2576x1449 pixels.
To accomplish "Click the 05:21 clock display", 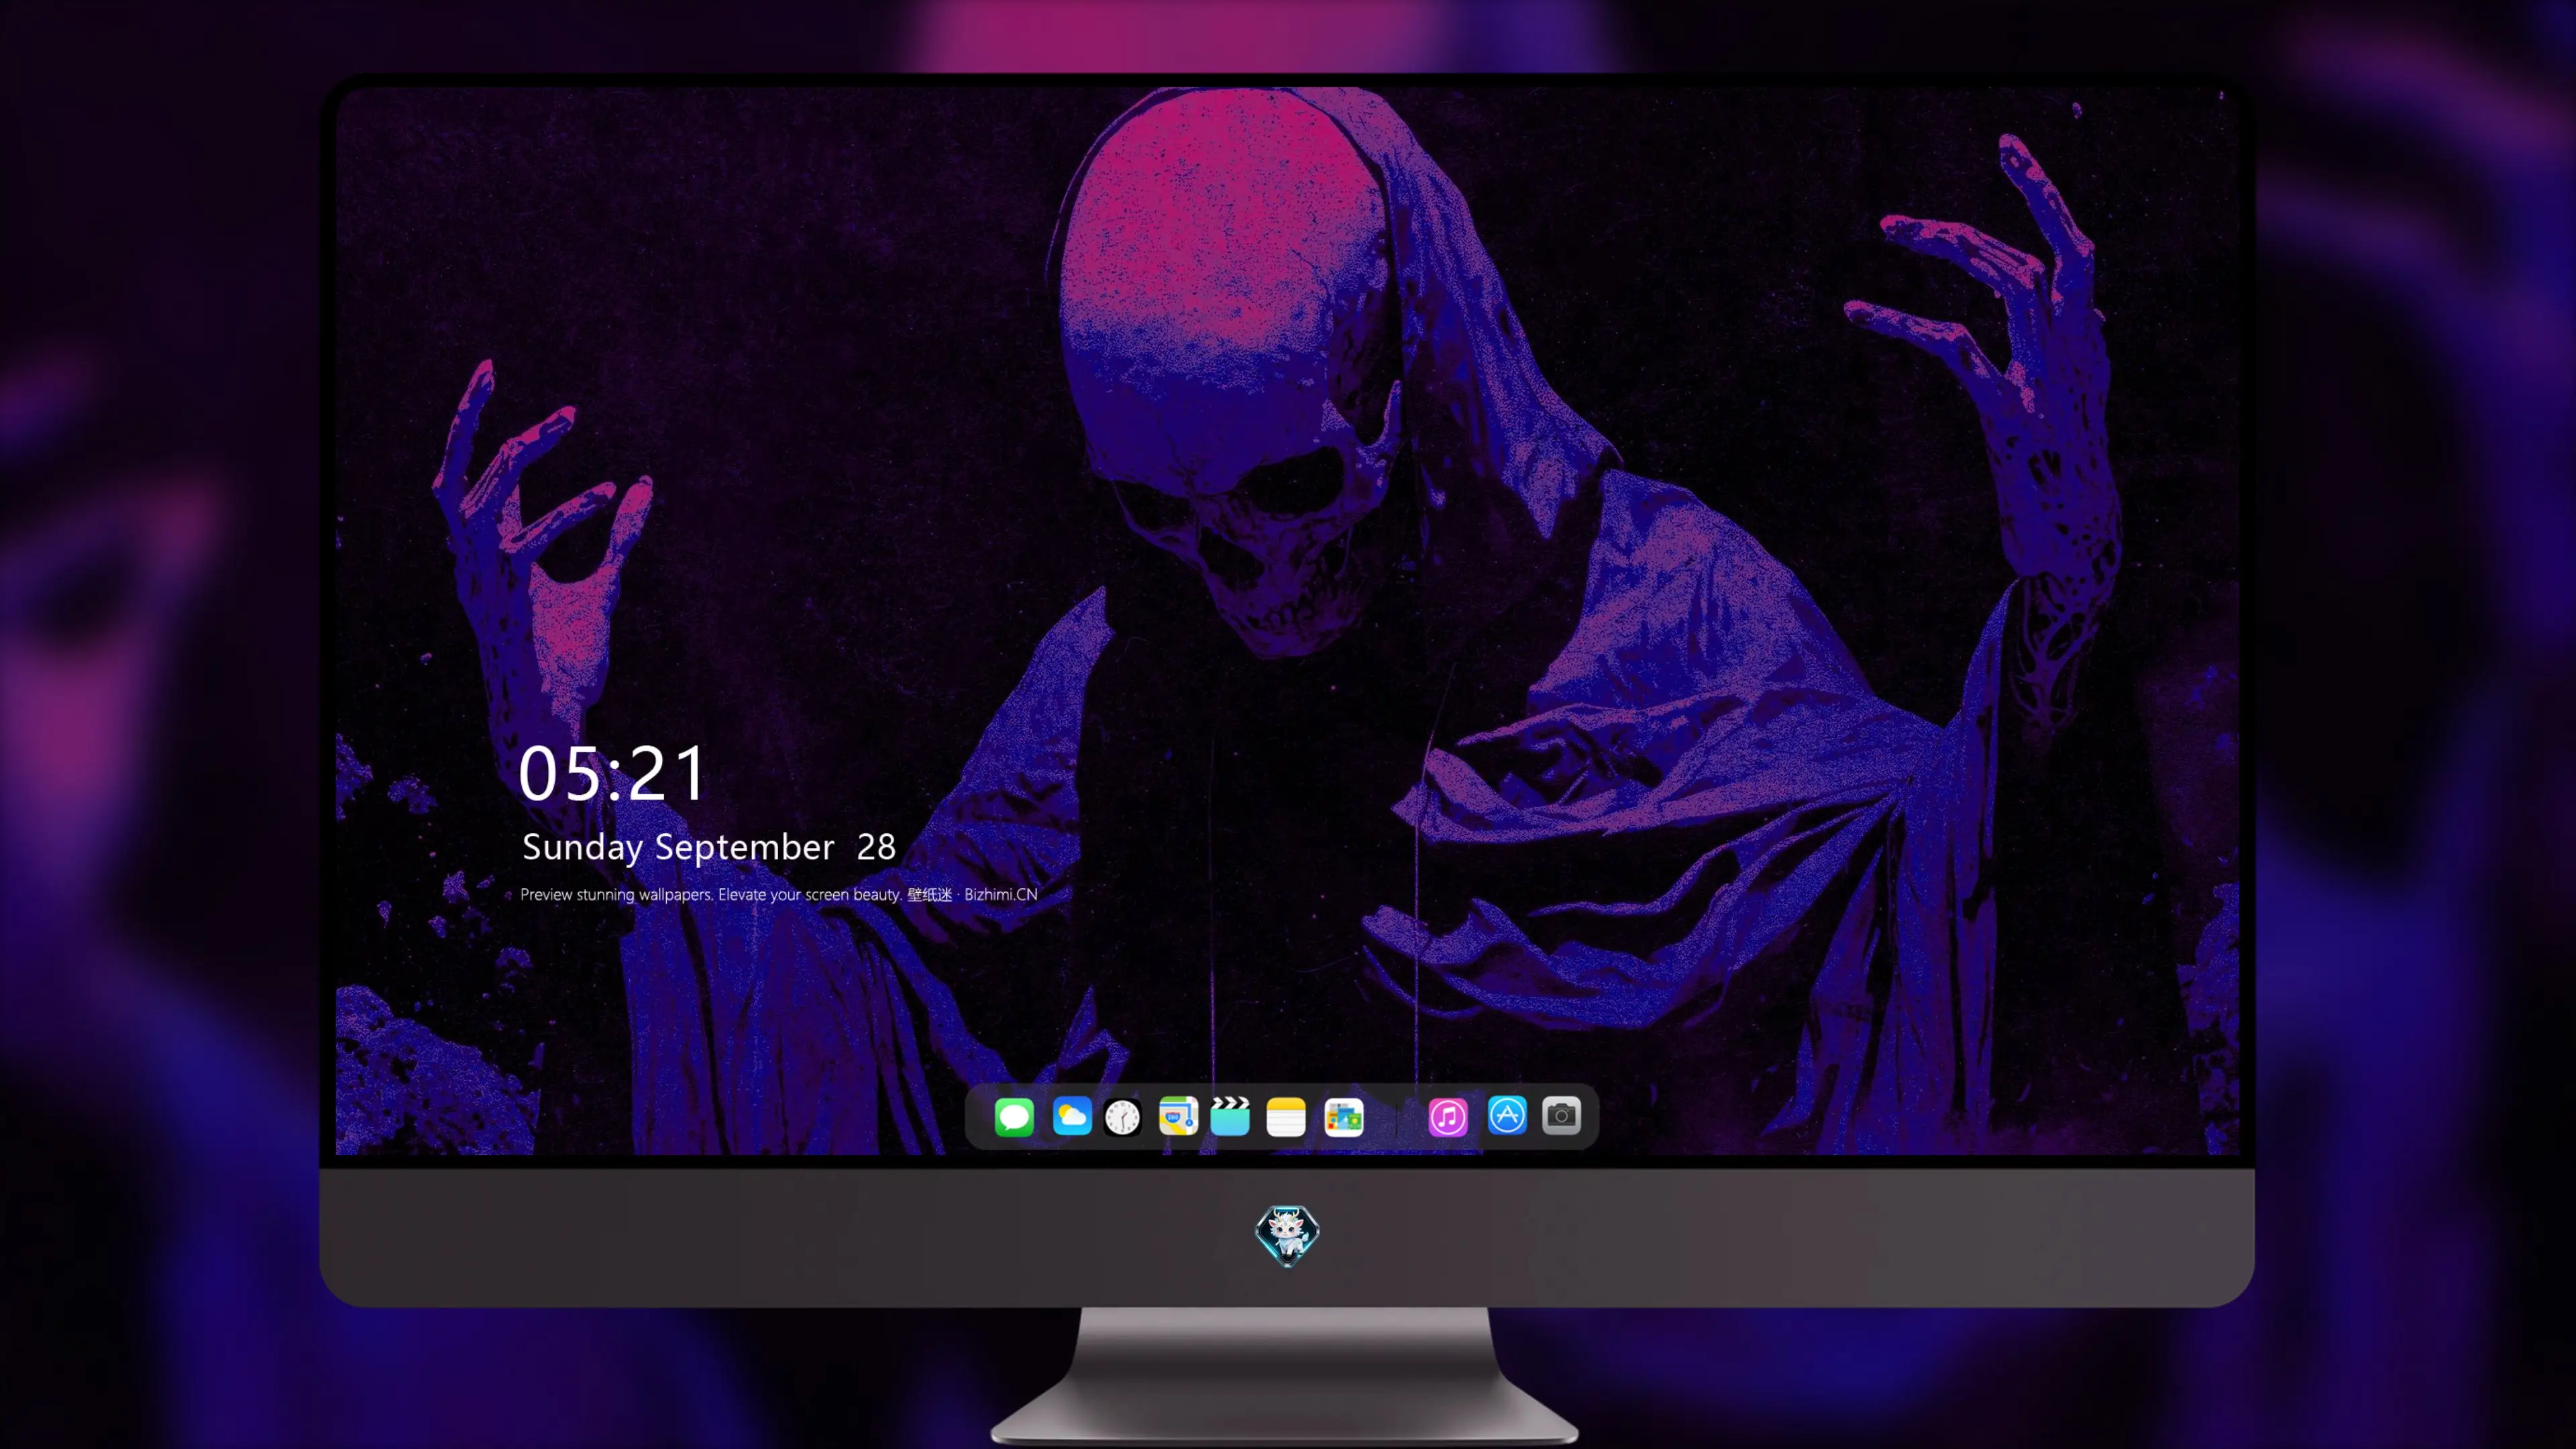I will (x=612, y=773).
